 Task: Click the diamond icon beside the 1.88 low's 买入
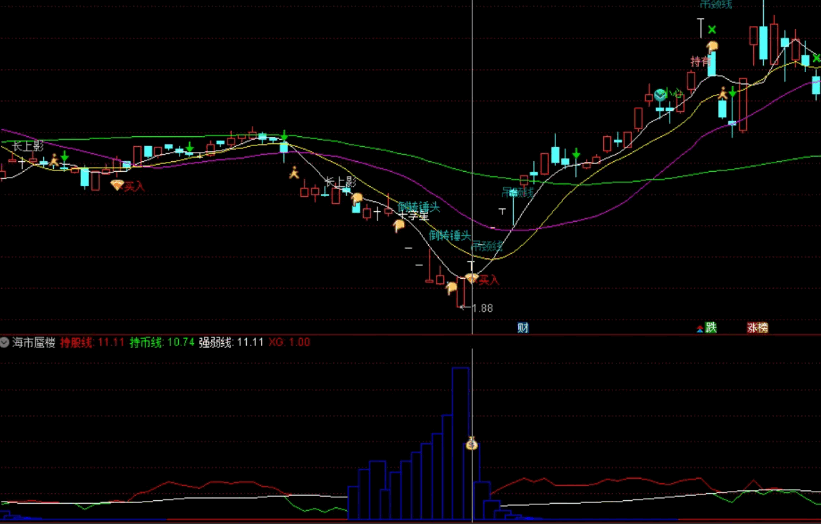[x=472, y=278]
